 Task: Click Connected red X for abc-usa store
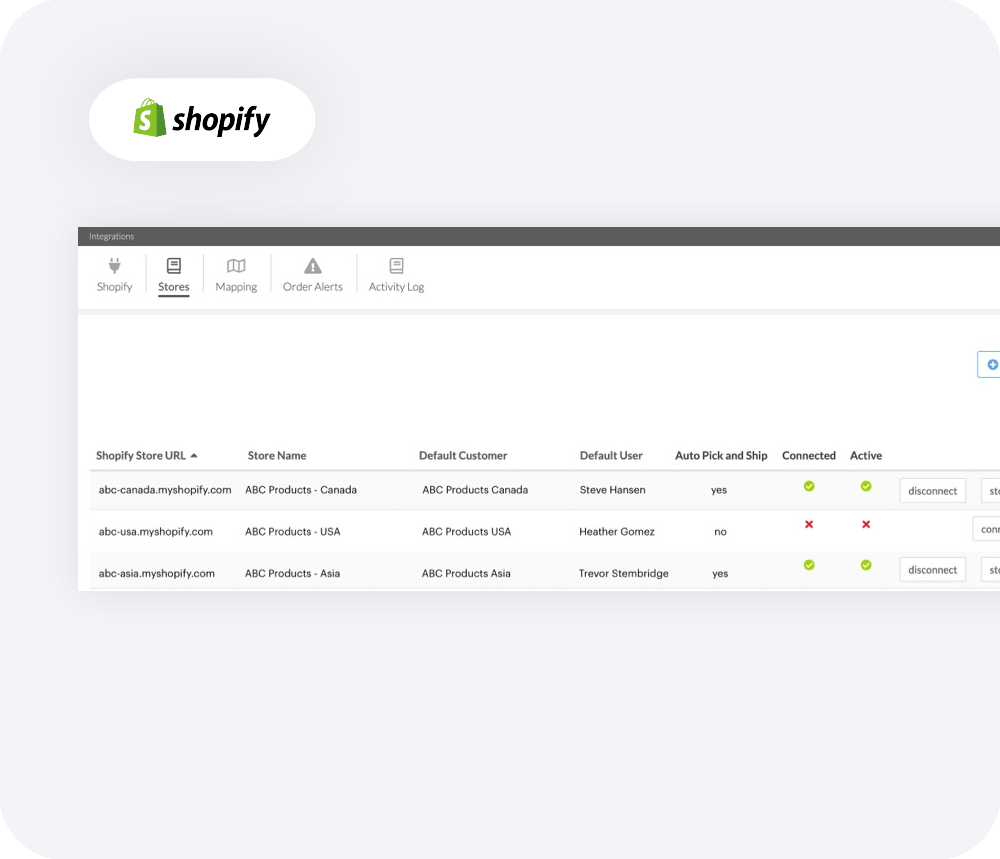coord(809,524)
